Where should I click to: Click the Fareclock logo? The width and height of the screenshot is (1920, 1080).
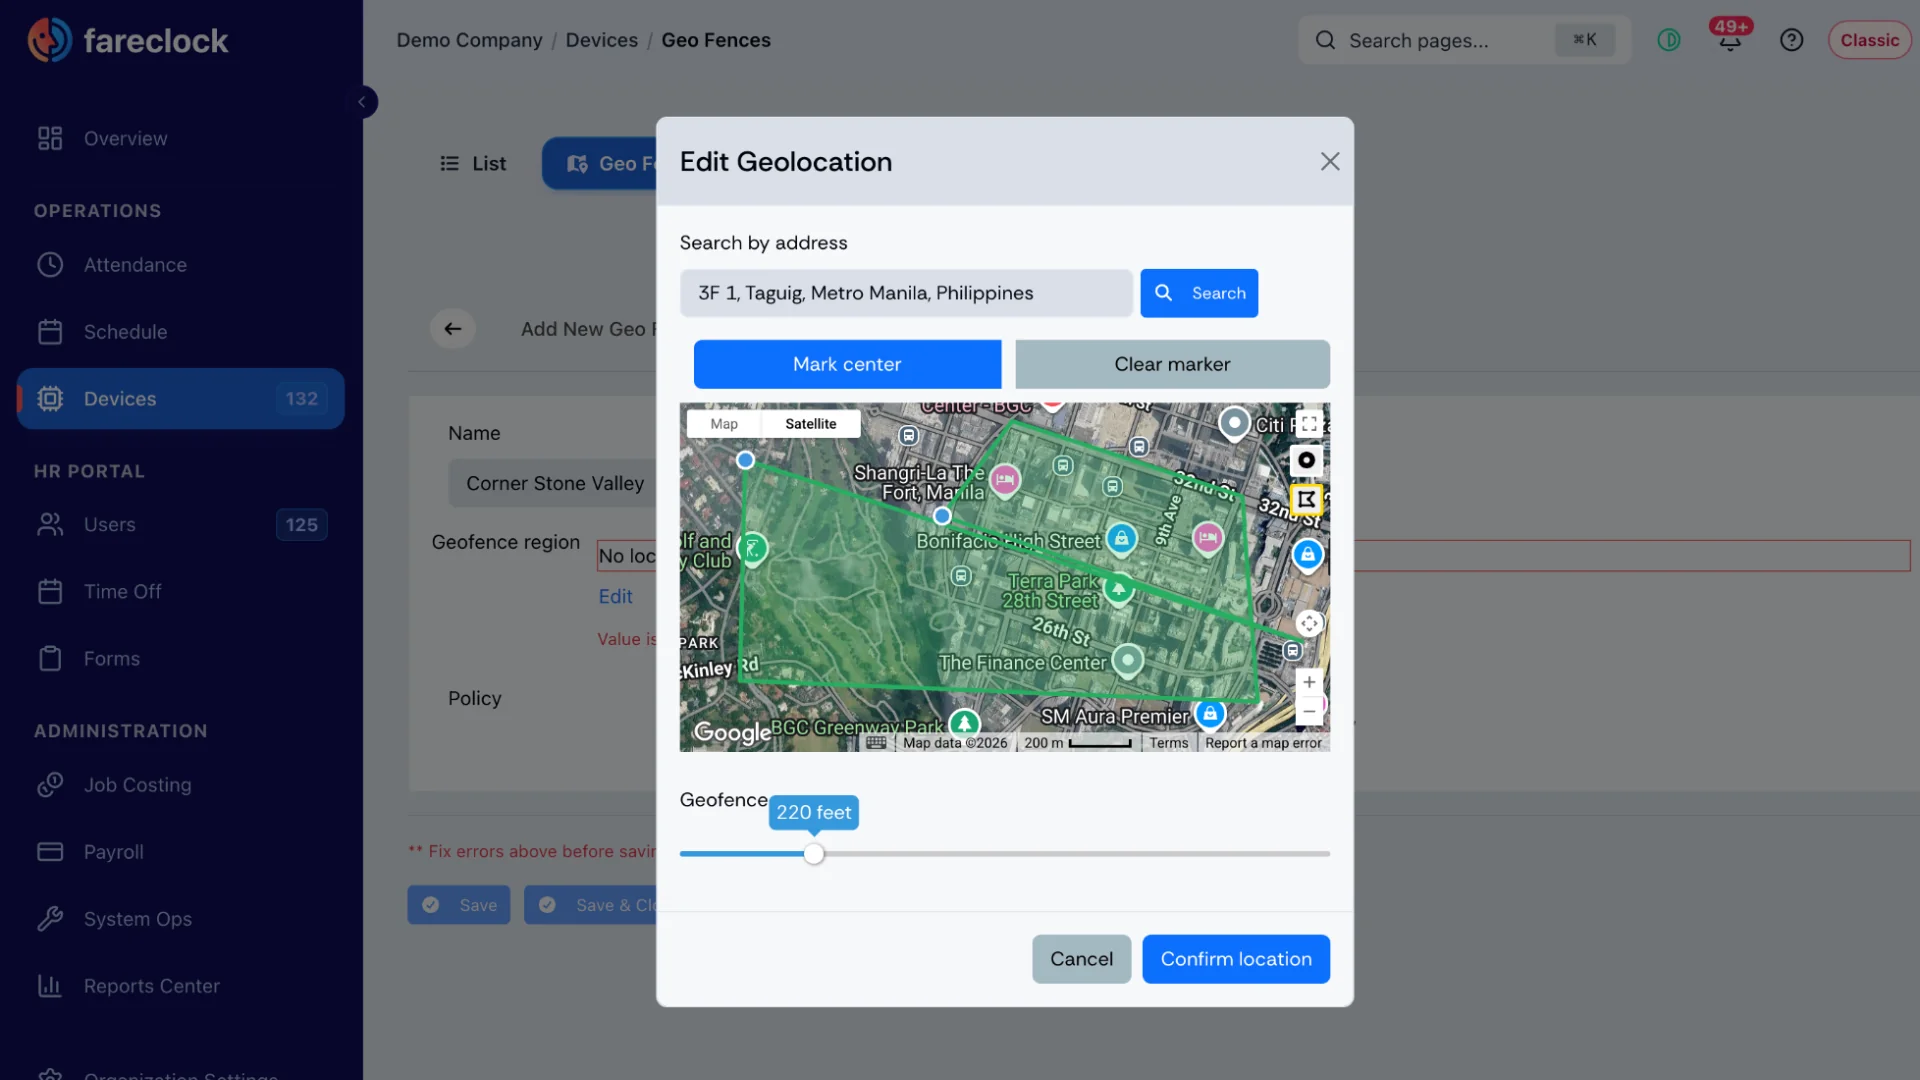pos(128,40)
